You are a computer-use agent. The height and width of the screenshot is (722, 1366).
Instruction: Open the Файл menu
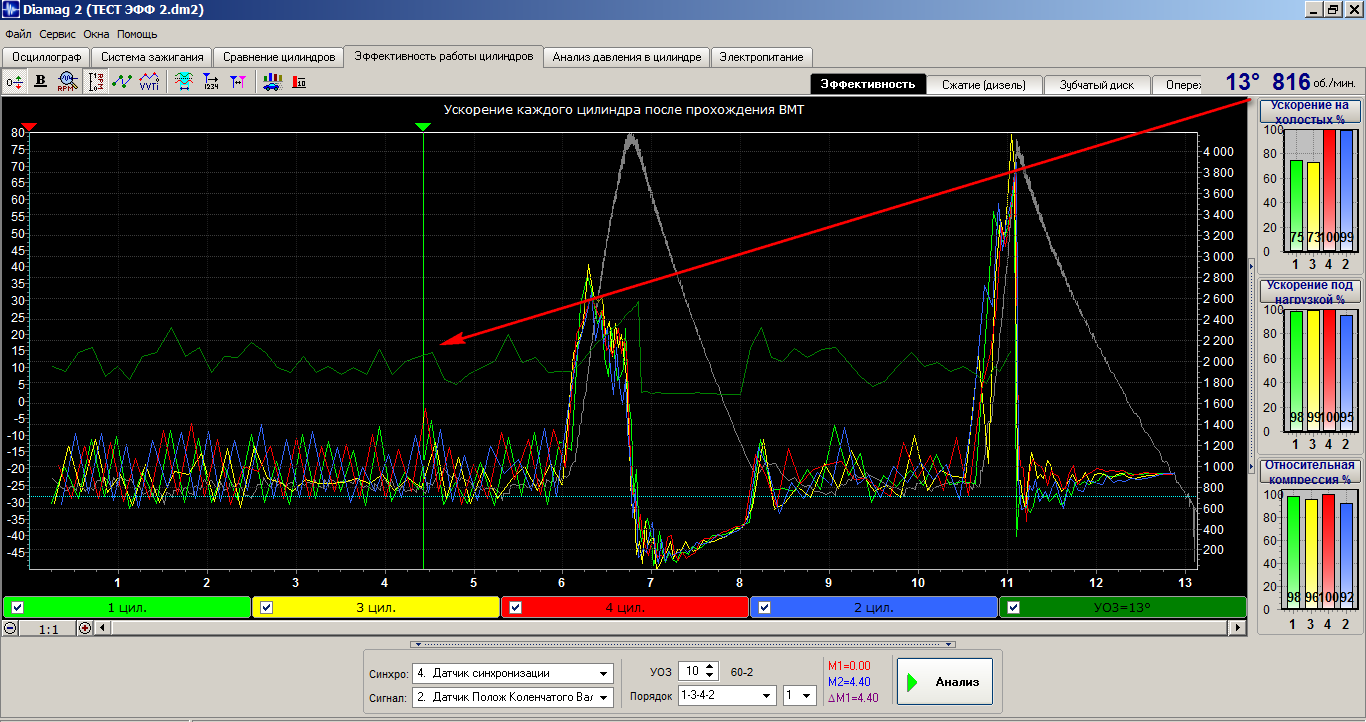point(17,34)
